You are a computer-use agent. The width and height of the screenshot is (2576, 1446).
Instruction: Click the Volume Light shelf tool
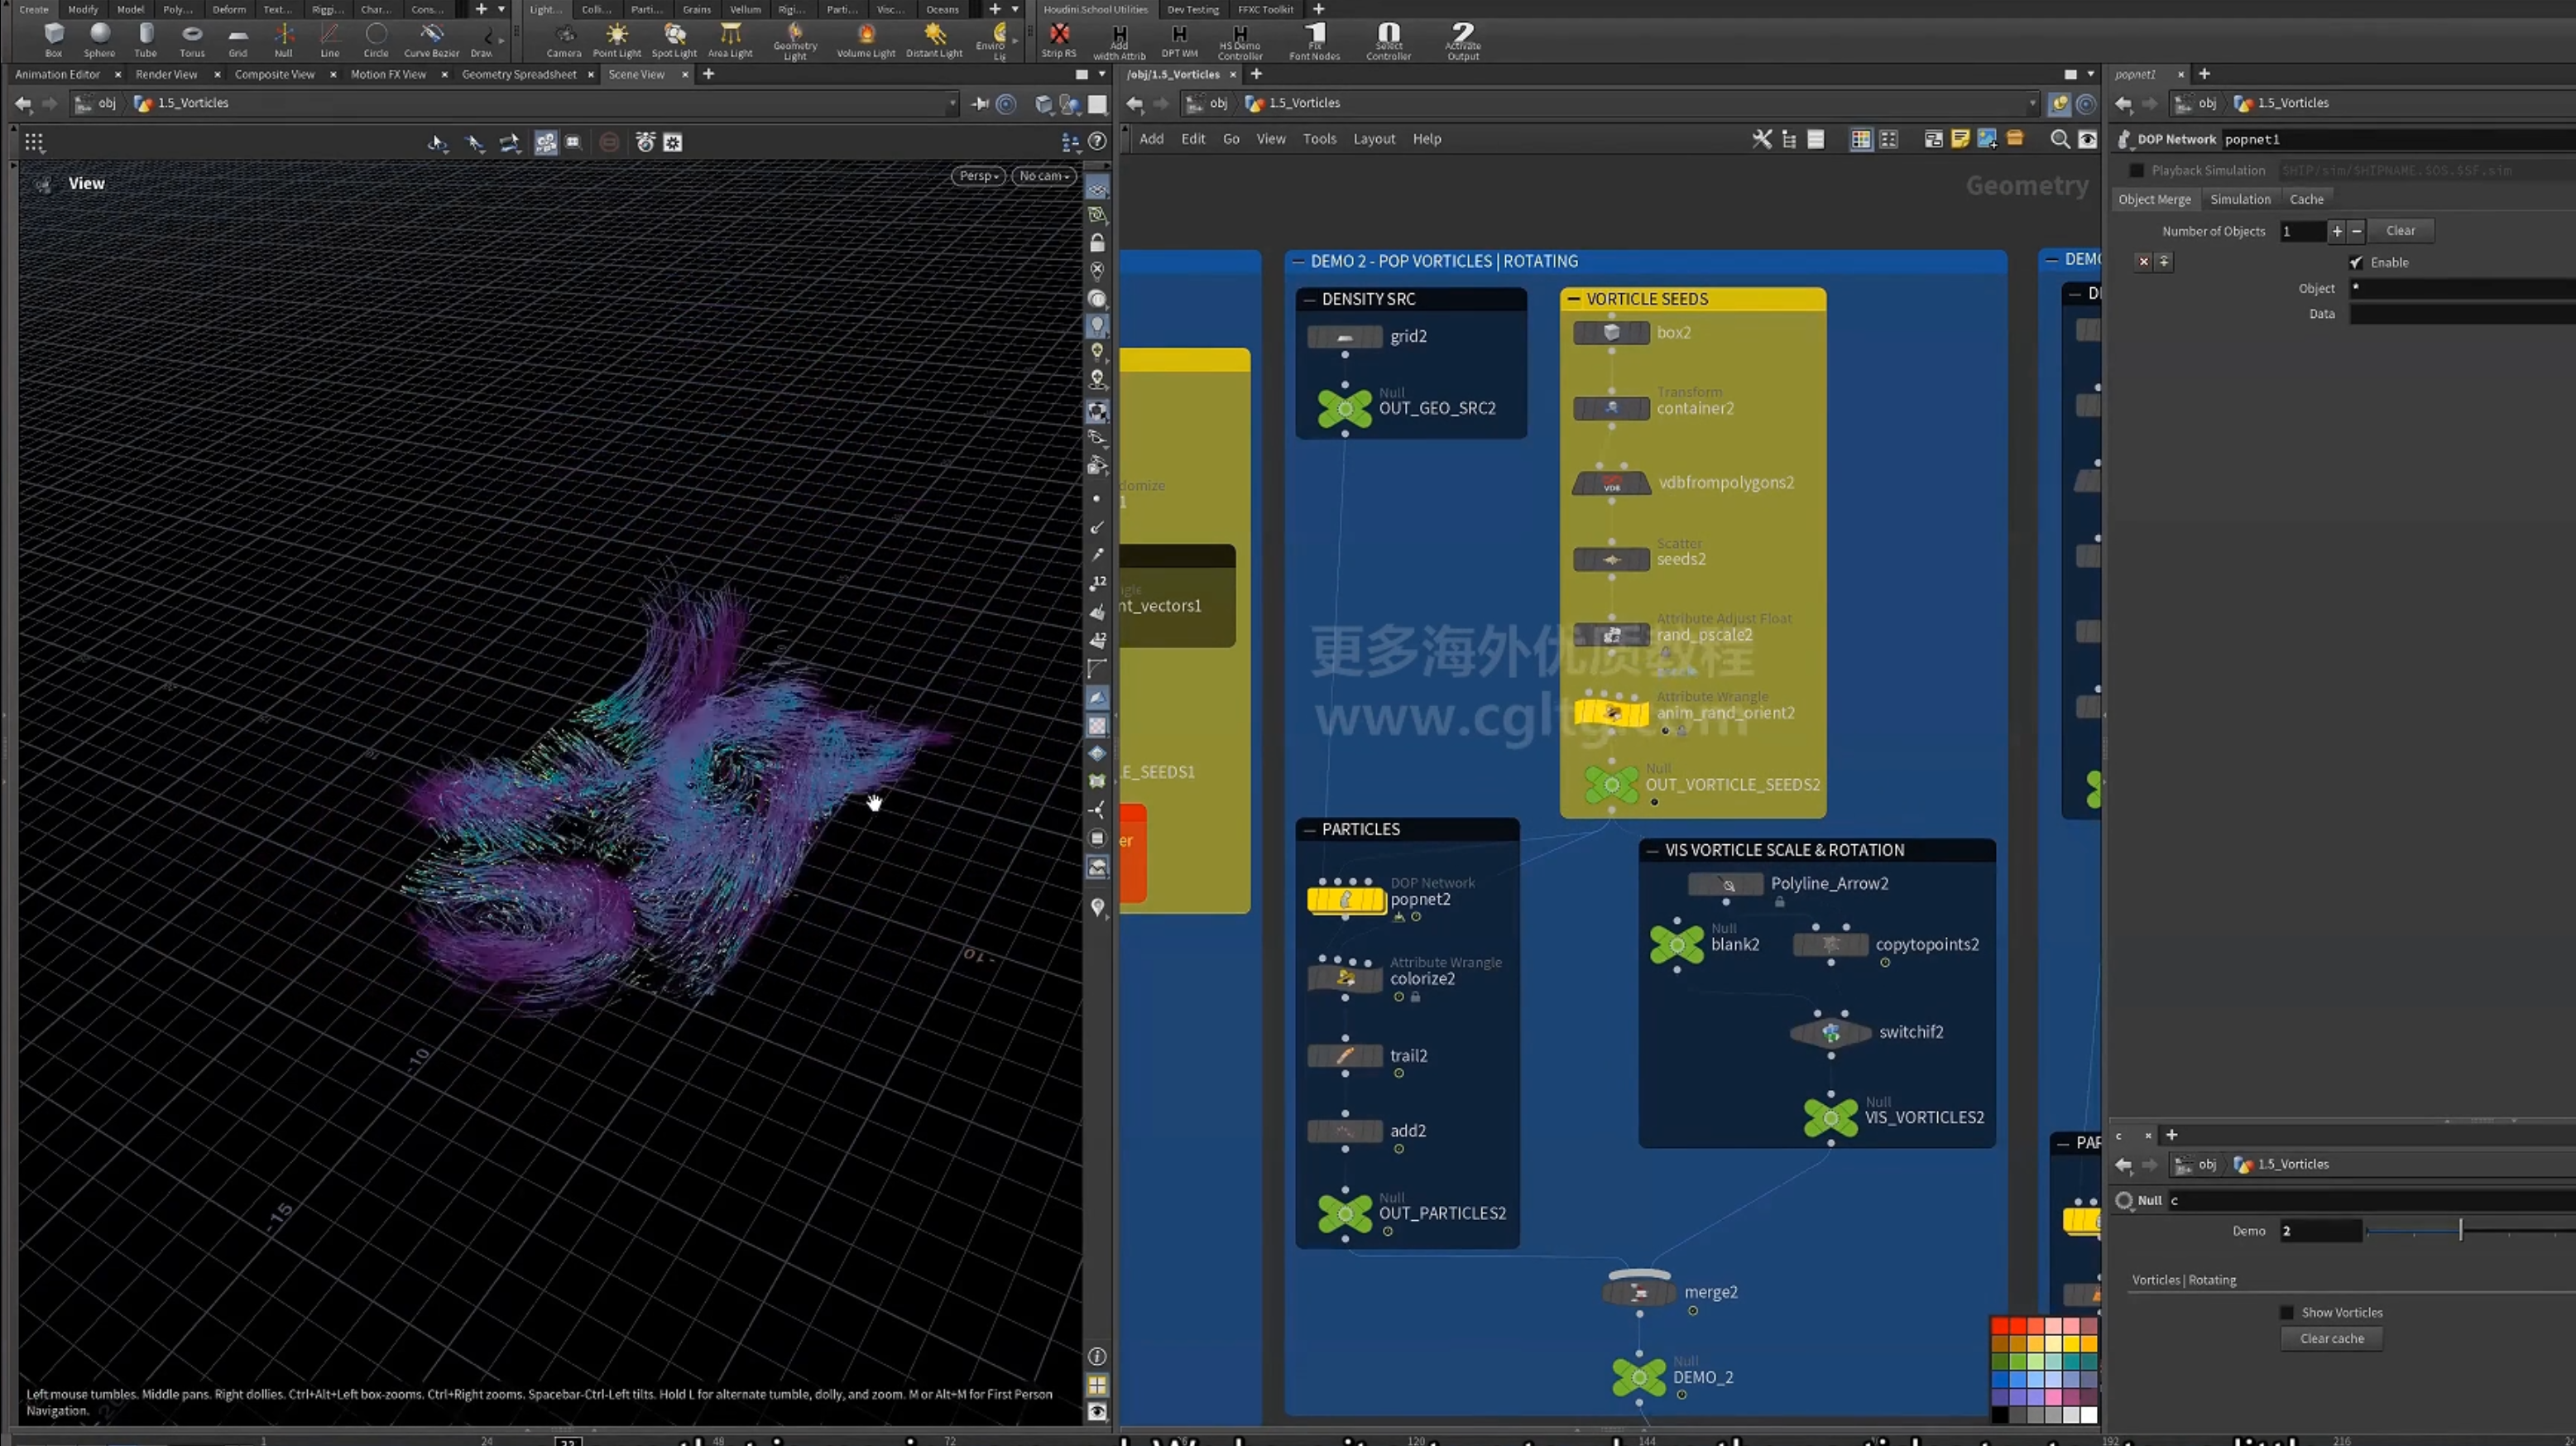[866, 40]
